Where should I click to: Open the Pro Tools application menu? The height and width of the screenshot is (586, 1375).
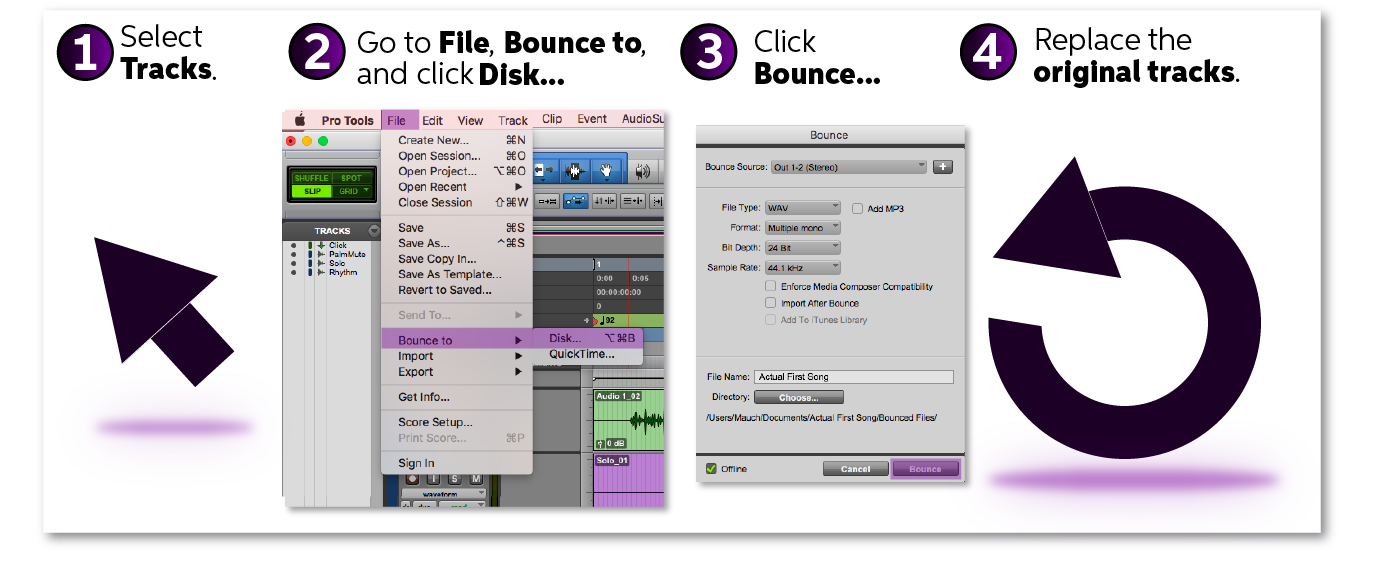347,120
